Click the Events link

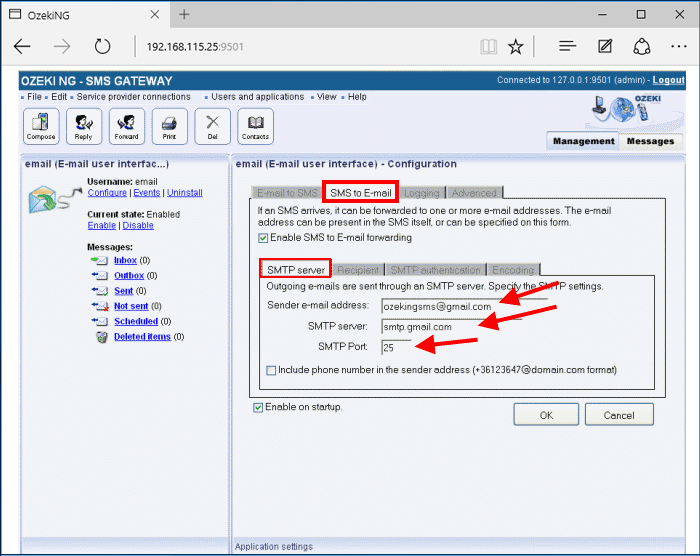[147, 192]
